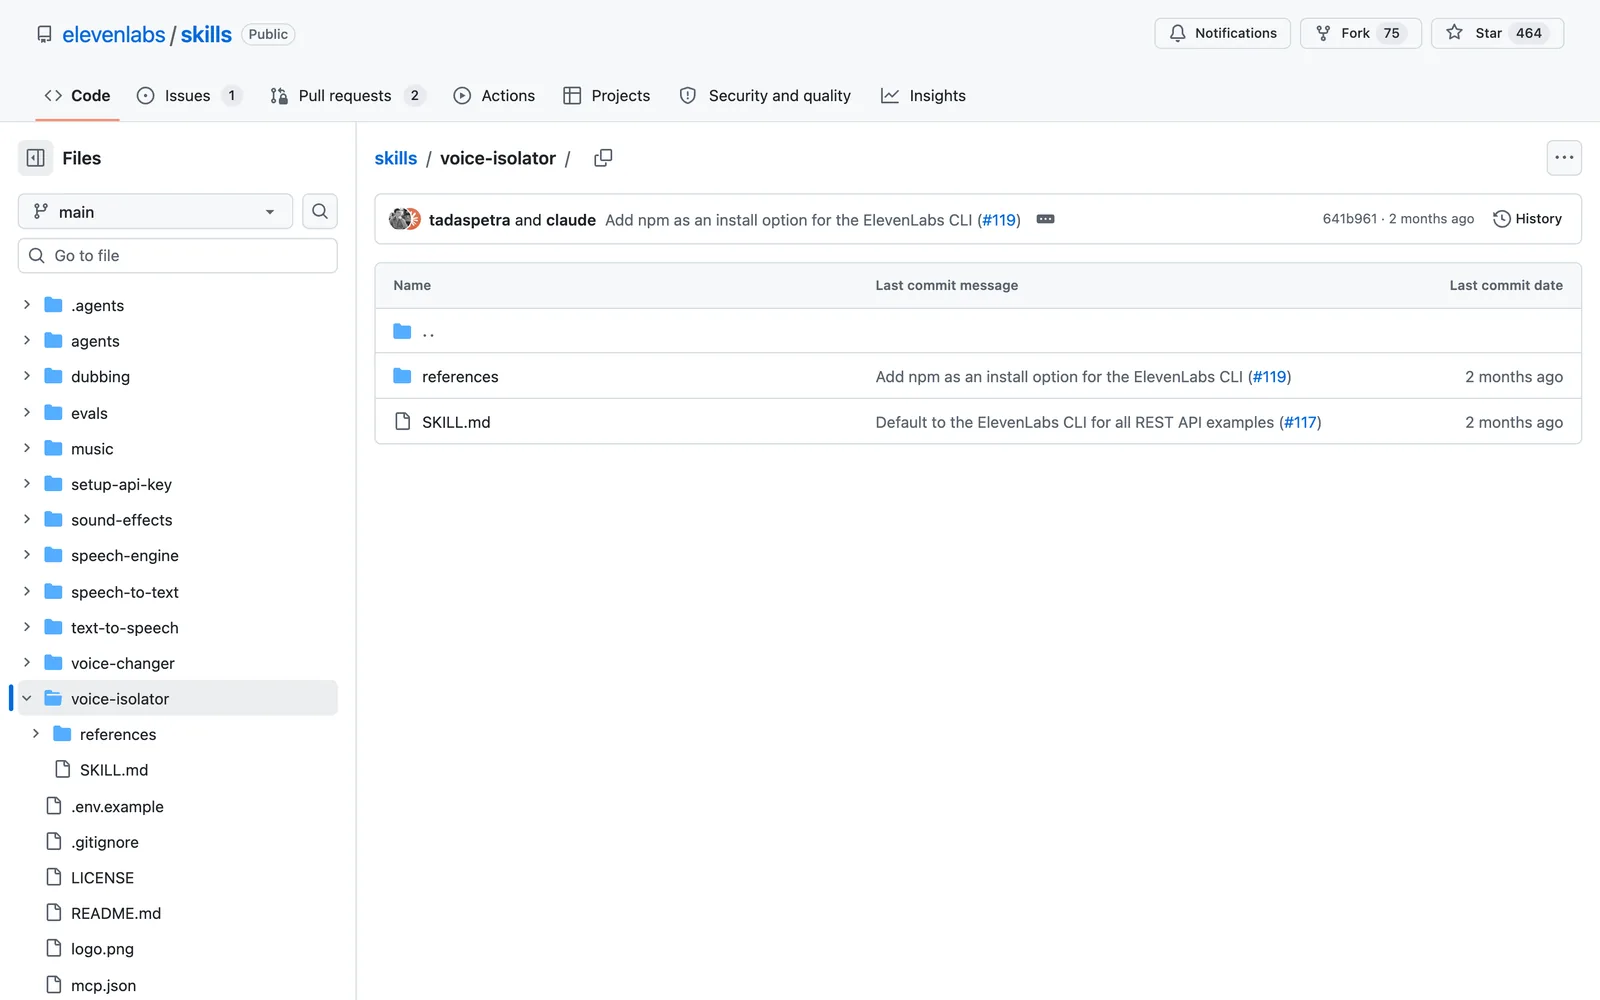Expand the speech-engine folder chevron
This screenshot has height=1000, width=1600.
(x=27, y=555)
